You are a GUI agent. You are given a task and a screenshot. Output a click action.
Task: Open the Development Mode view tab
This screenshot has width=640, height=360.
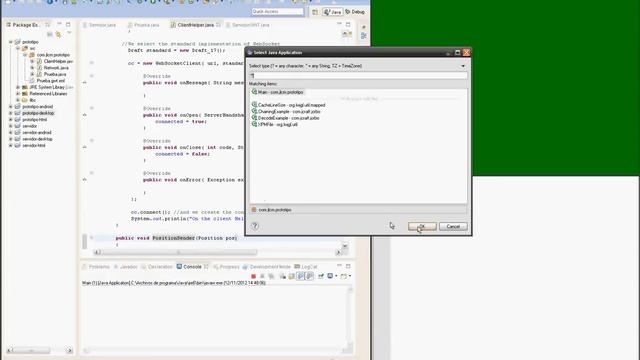coord(267,267)
